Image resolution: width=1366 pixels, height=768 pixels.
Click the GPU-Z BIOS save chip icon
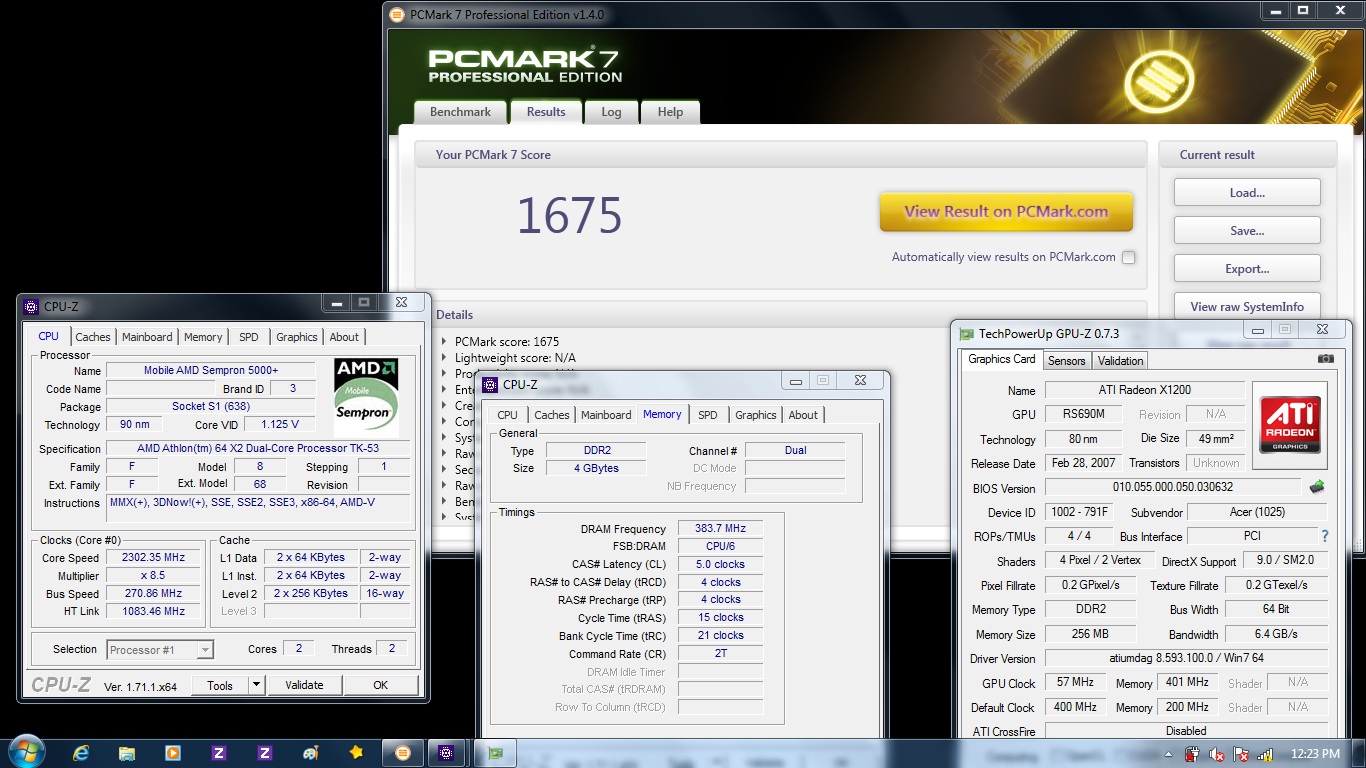[x=1317, y=487]
